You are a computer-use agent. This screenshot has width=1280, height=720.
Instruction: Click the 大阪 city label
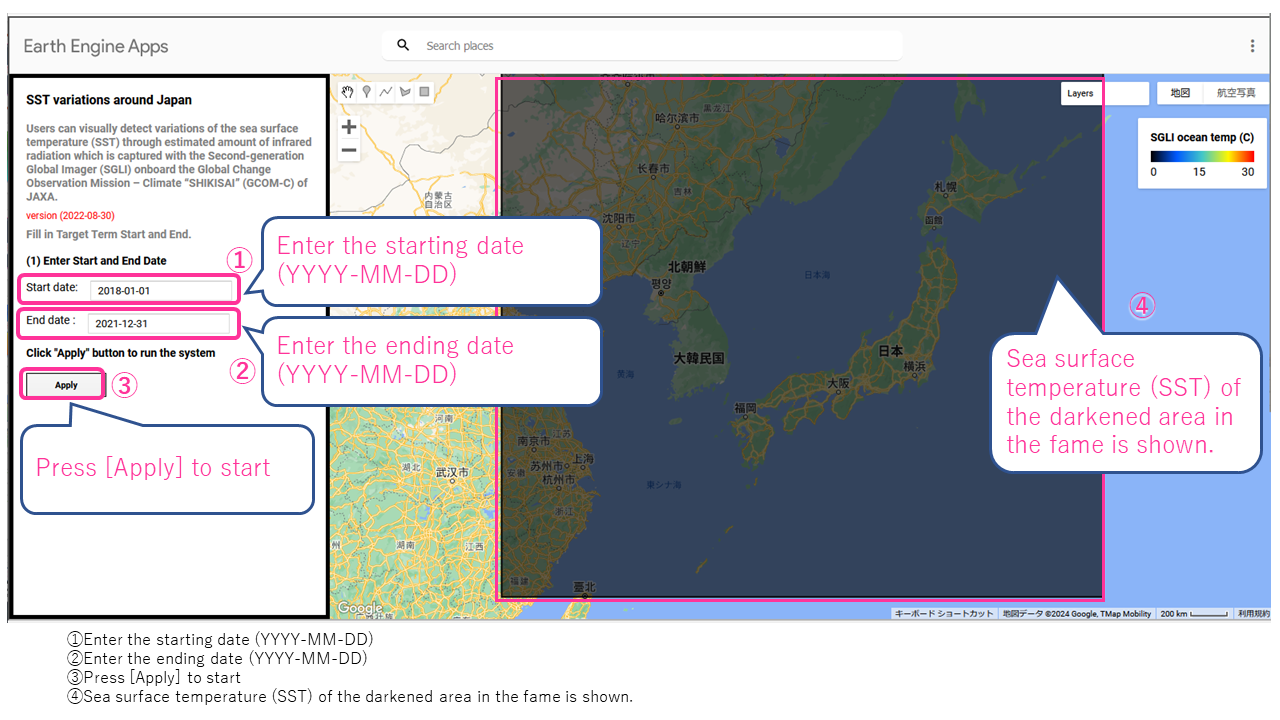coord(838,383)
